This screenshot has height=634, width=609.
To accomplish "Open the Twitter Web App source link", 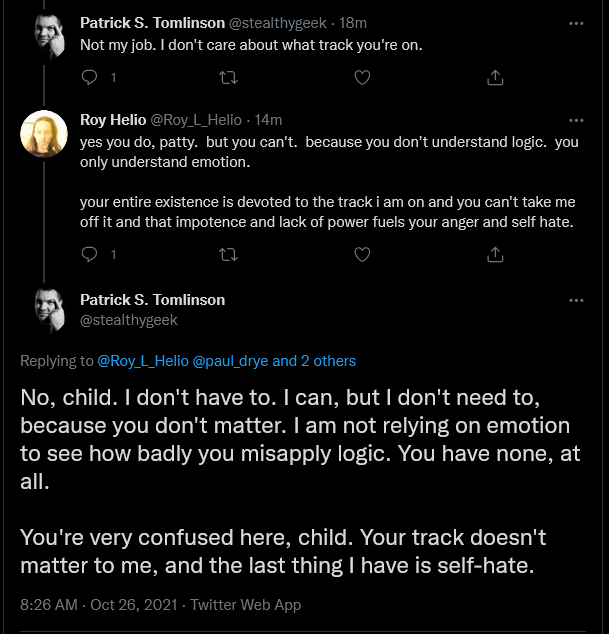I will [x=245, y=604].
